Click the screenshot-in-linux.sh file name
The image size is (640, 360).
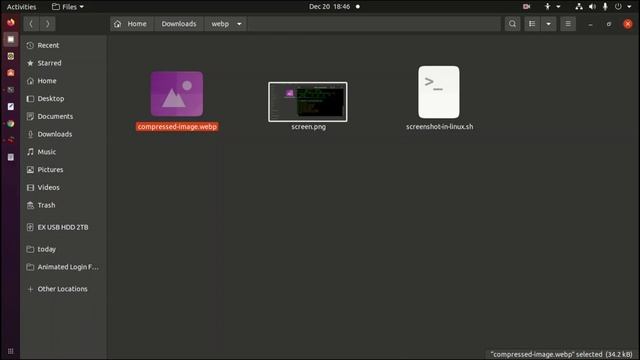[440, 127]
